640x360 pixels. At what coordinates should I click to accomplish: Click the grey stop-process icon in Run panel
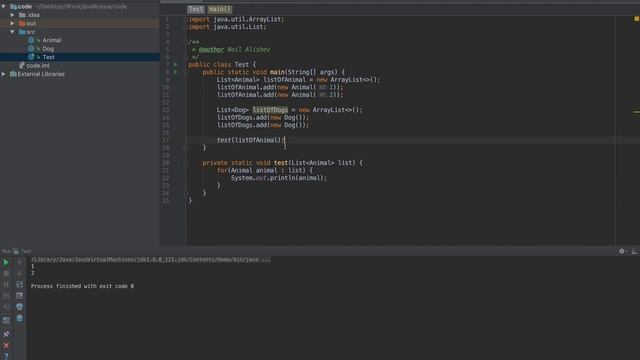(x=6, y=273)
